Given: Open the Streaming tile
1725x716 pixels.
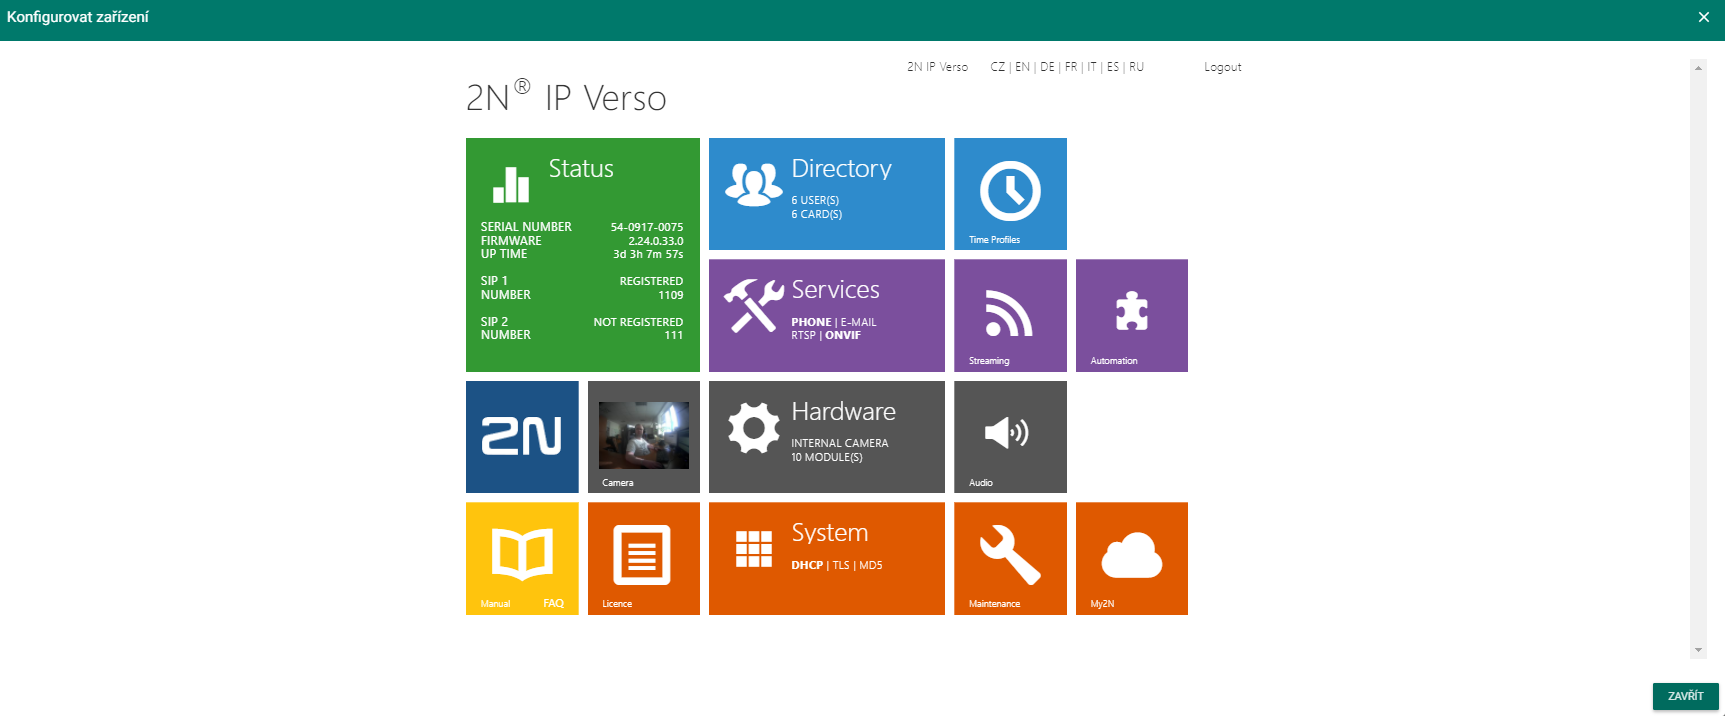Looking at the screenshot, I should 1010,316.
